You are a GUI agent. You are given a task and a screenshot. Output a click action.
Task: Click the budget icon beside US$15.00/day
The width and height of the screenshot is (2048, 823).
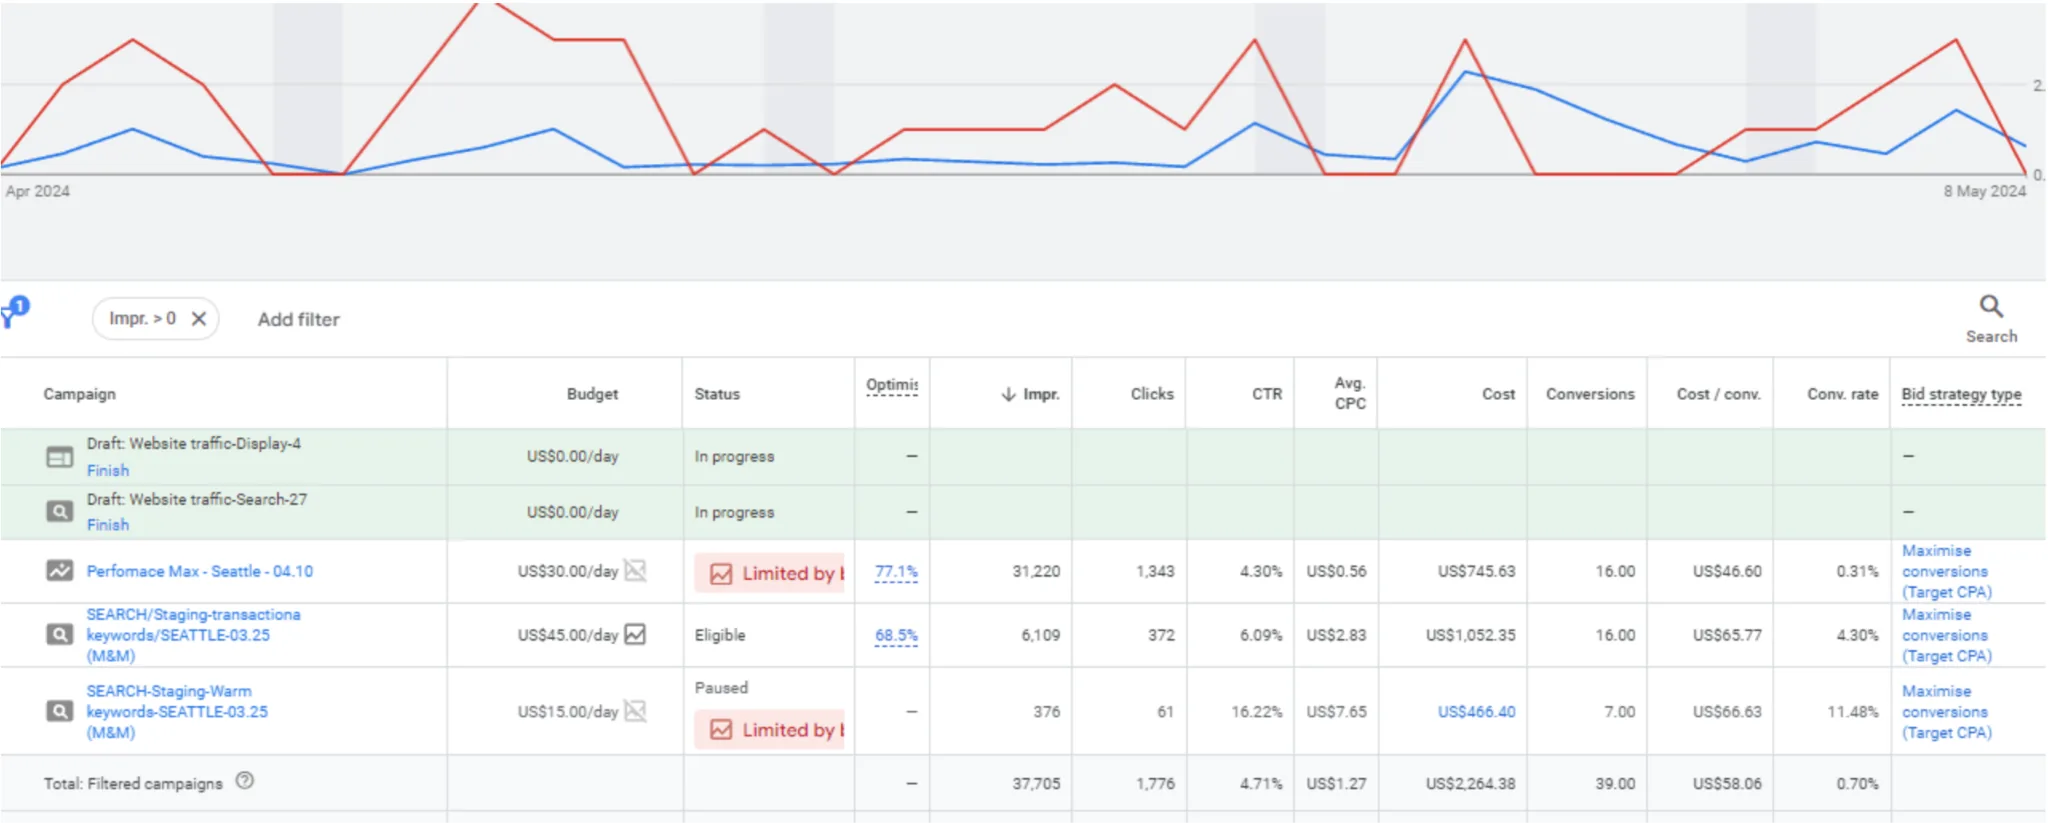[635, 711]
